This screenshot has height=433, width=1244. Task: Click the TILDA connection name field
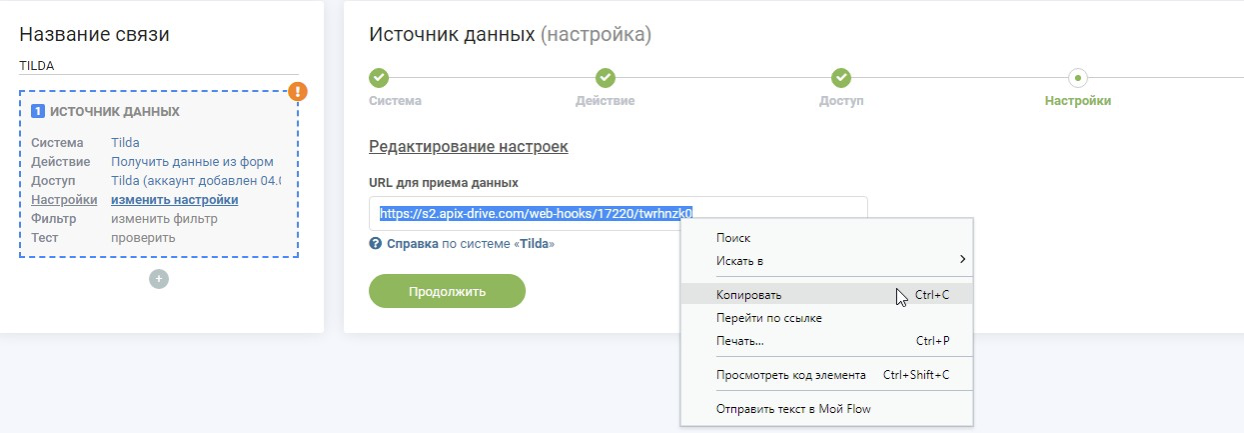click(158, 66)
